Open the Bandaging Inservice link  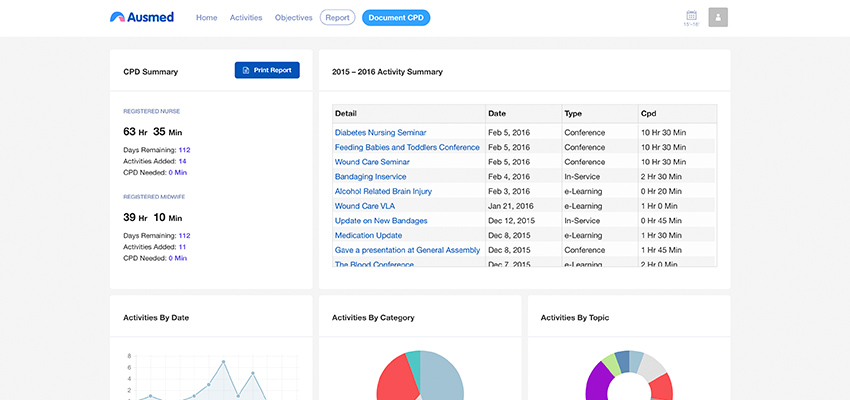point(370,177)
